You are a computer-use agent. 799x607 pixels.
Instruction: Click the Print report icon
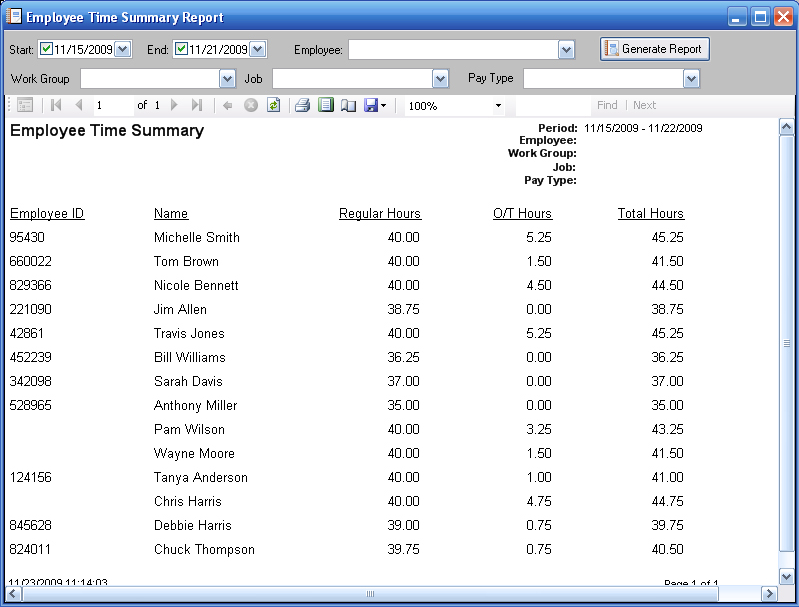[302, 105]
